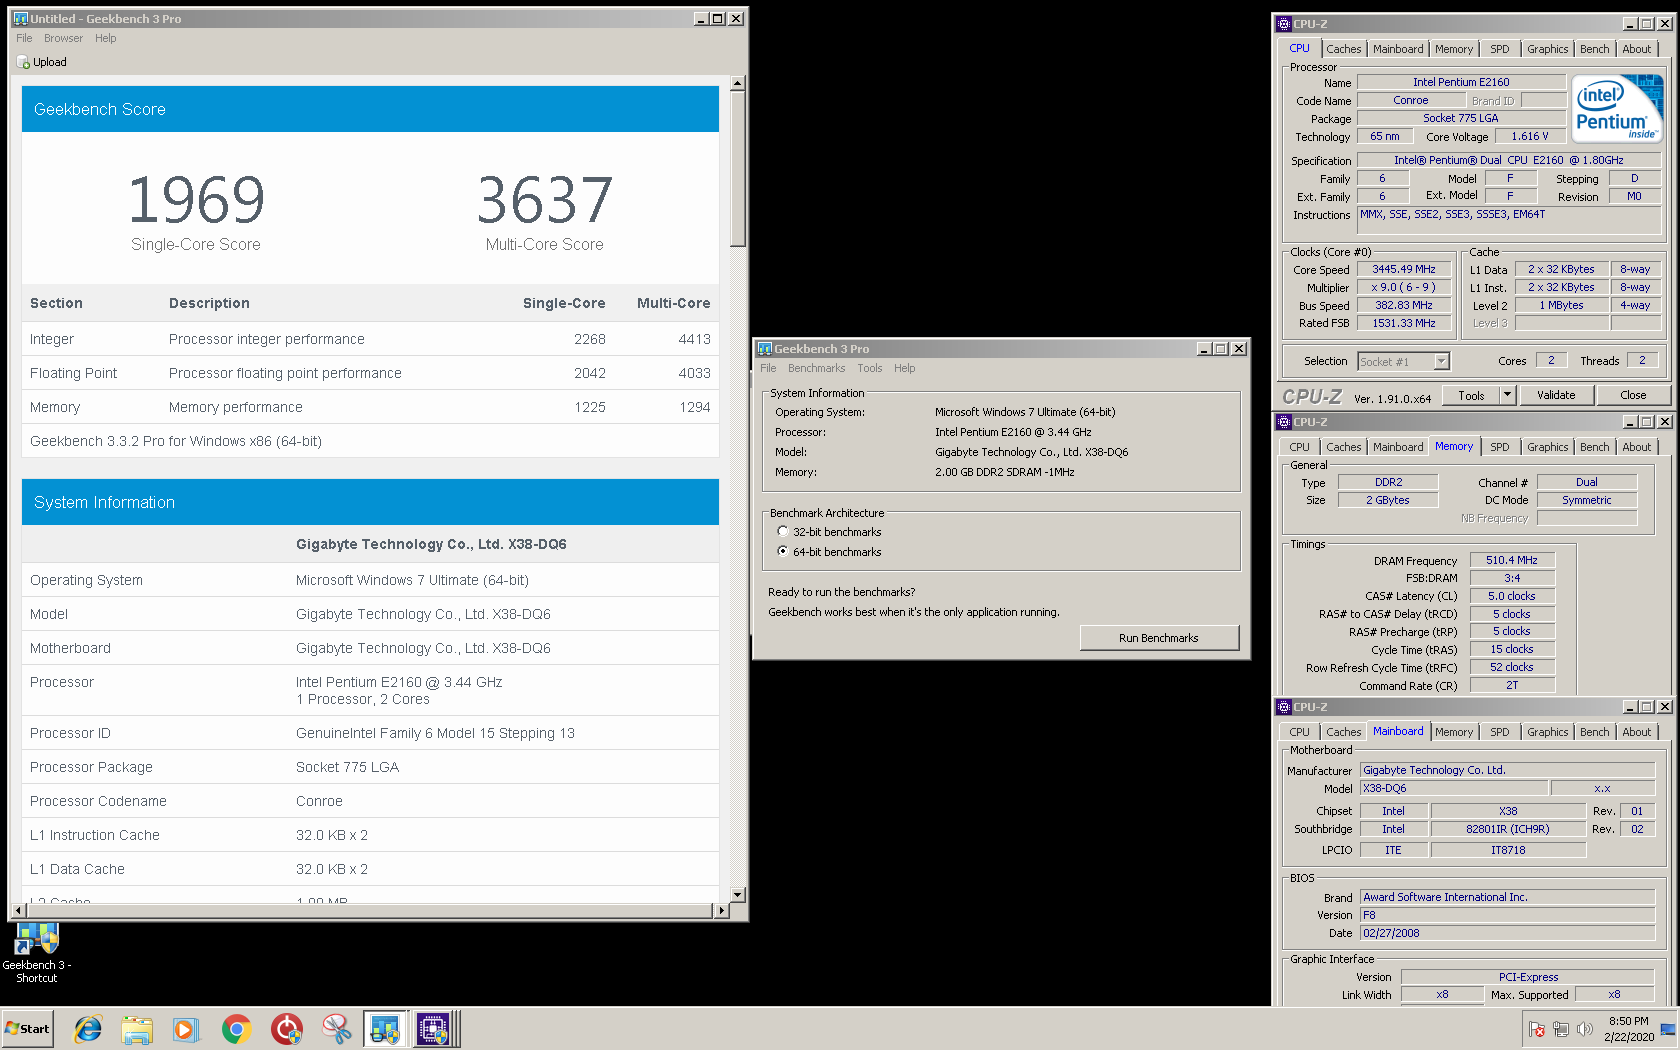Click the Start button
This screenshot has width=1680, height=1050.
point(27,1029)
